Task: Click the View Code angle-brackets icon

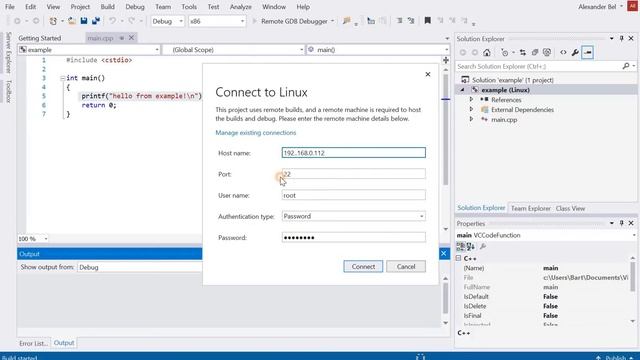Action: (x=563, y=52)
